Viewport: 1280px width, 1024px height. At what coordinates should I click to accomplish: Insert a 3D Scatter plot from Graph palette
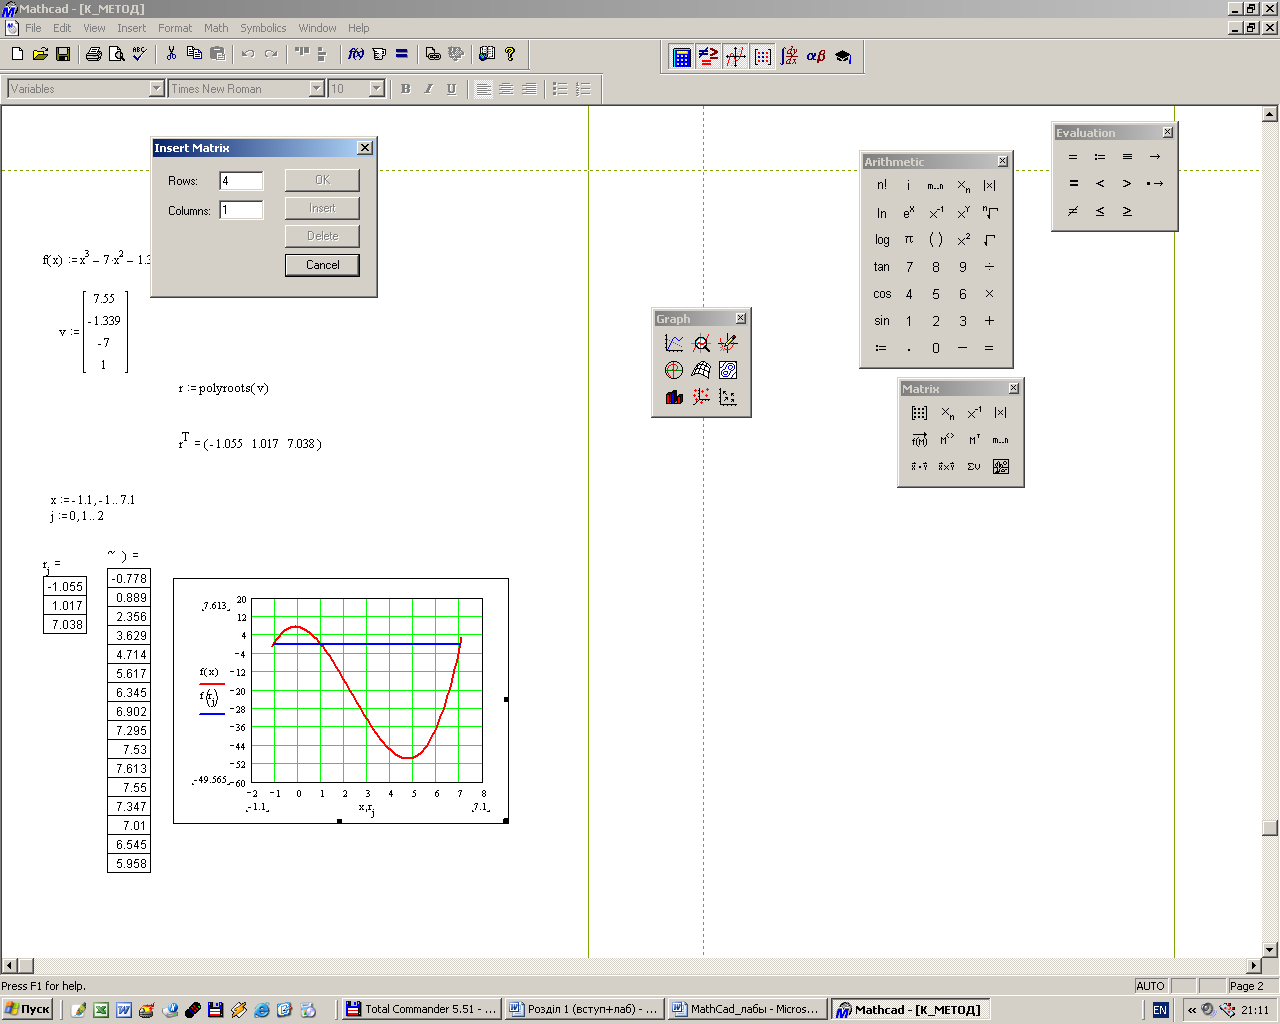coord(701,397)
